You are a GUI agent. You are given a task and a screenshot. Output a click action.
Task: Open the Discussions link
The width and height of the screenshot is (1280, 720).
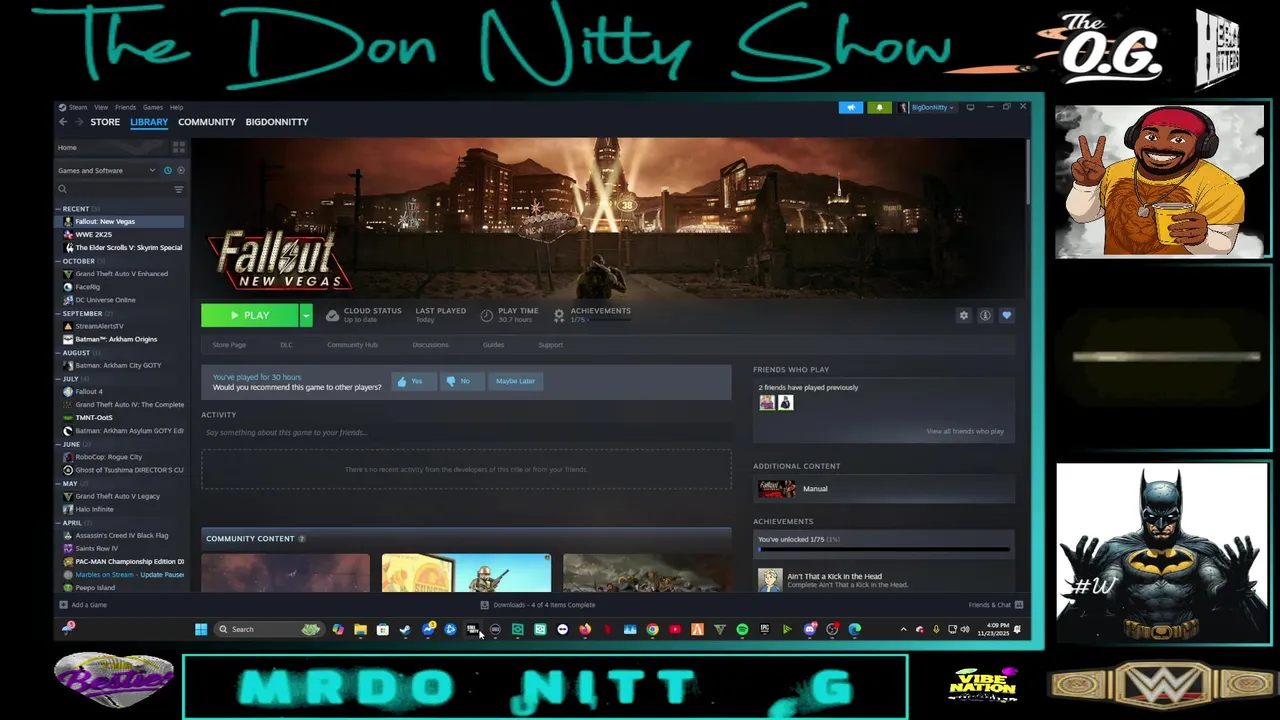(430, 345)
